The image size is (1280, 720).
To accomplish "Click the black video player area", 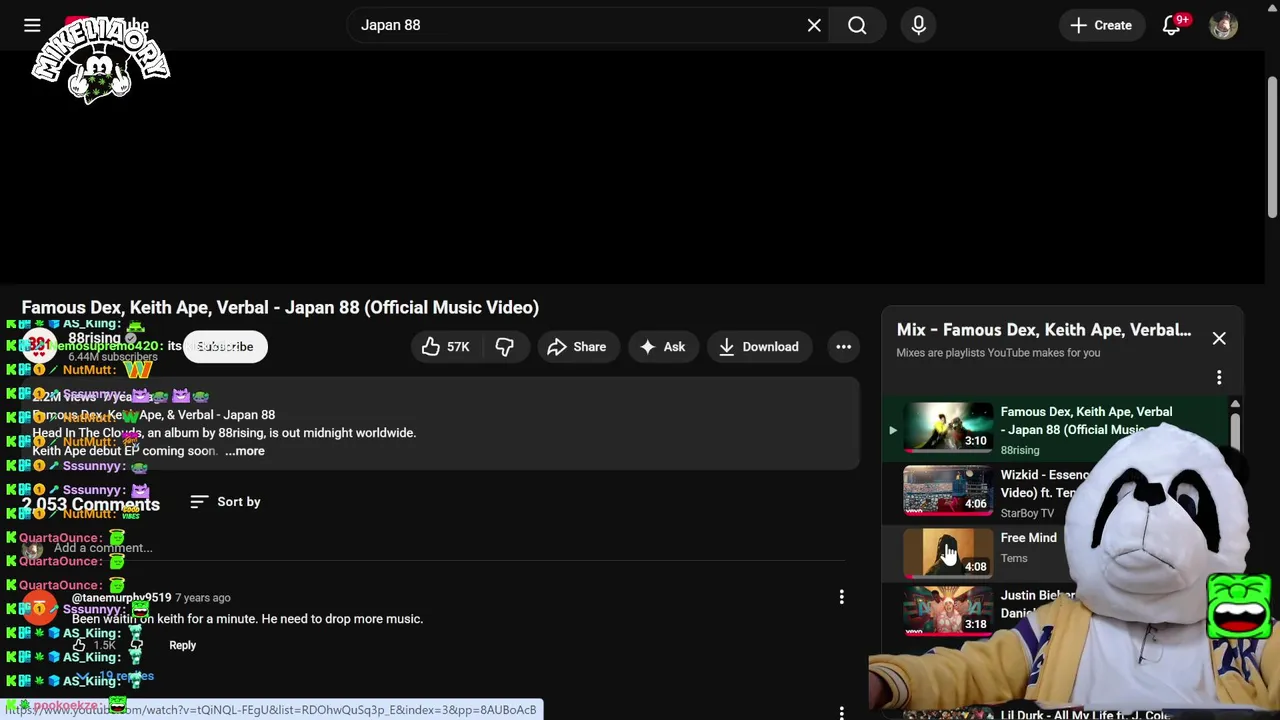I will coord(632,167).
